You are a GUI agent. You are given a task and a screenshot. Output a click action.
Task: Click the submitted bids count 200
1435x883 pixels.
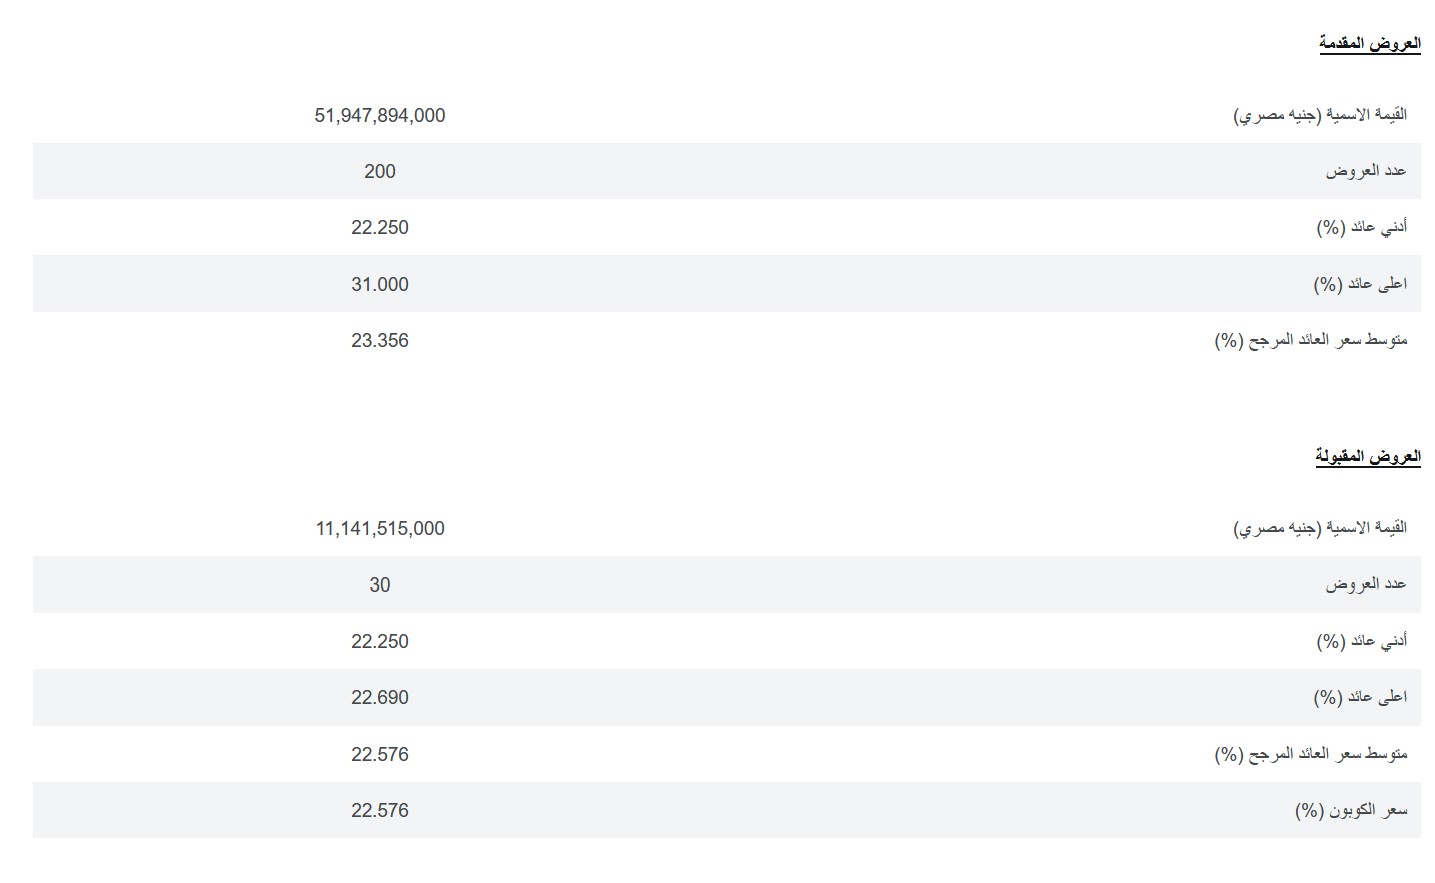tap(380, 171)
